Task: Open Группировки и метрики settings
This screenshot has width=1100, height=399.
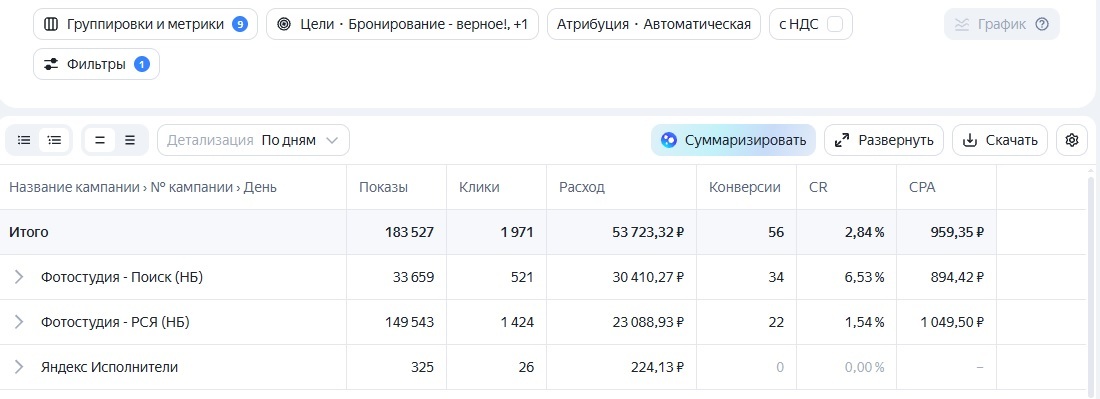Action: (145, 25)
